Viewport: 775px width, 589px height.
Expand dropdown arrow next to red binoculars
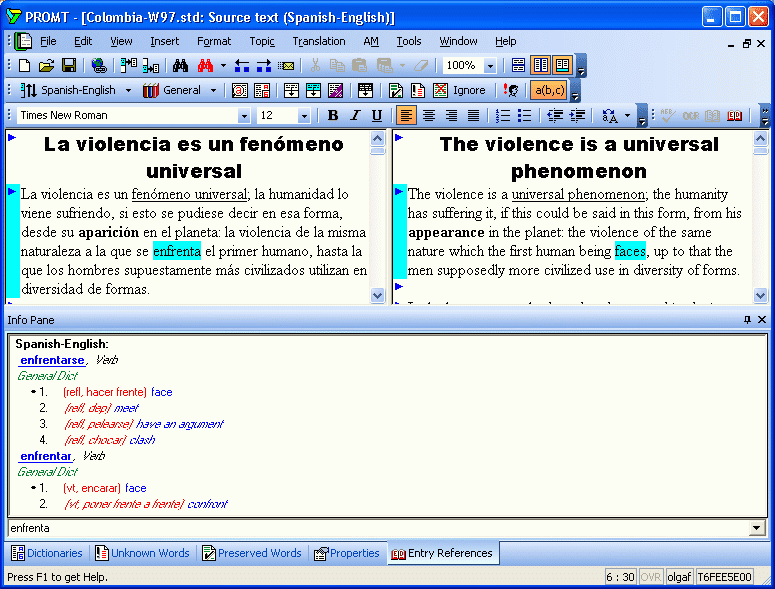point(223,65)
